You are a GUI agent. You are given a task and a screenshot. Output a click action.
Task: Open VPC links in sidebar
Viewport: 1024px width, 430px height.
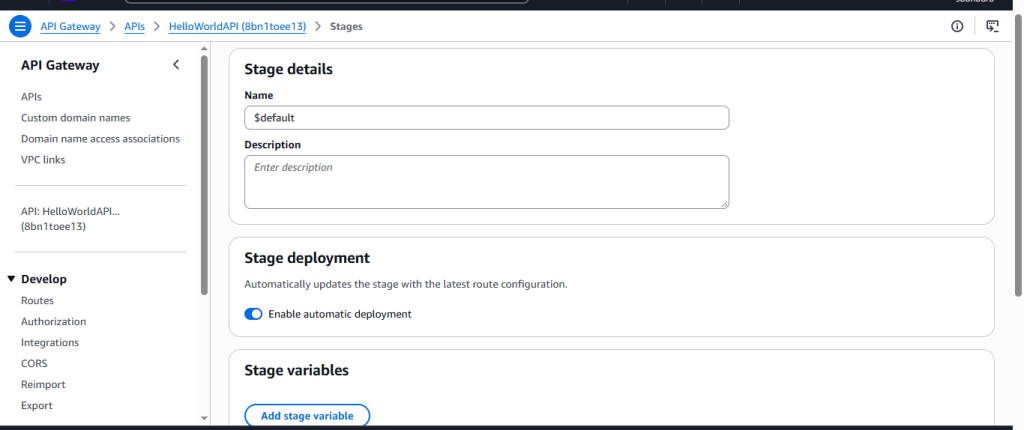point(43,159)
